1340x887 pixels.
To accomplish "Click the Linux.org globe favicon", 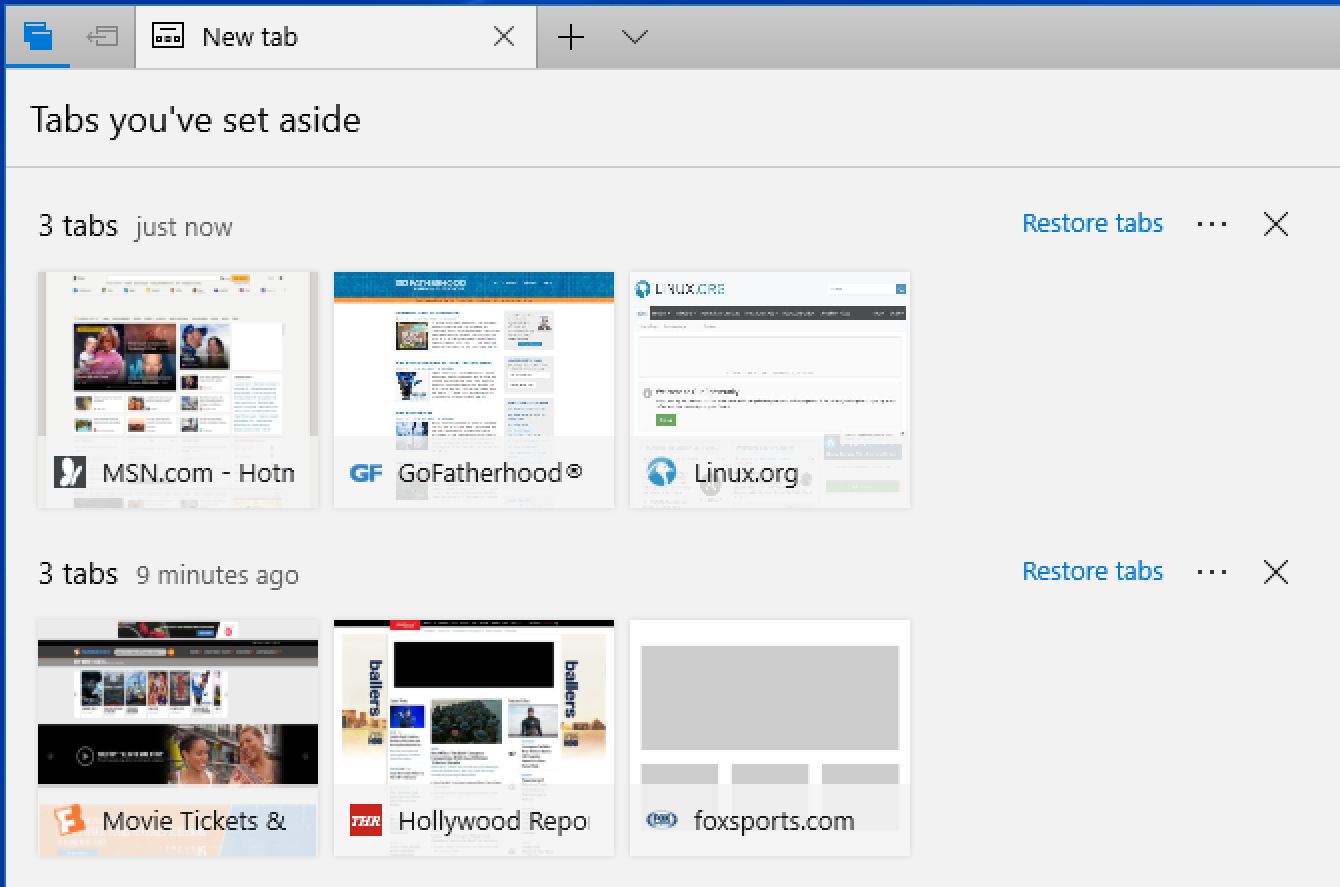I will (662, 472).
